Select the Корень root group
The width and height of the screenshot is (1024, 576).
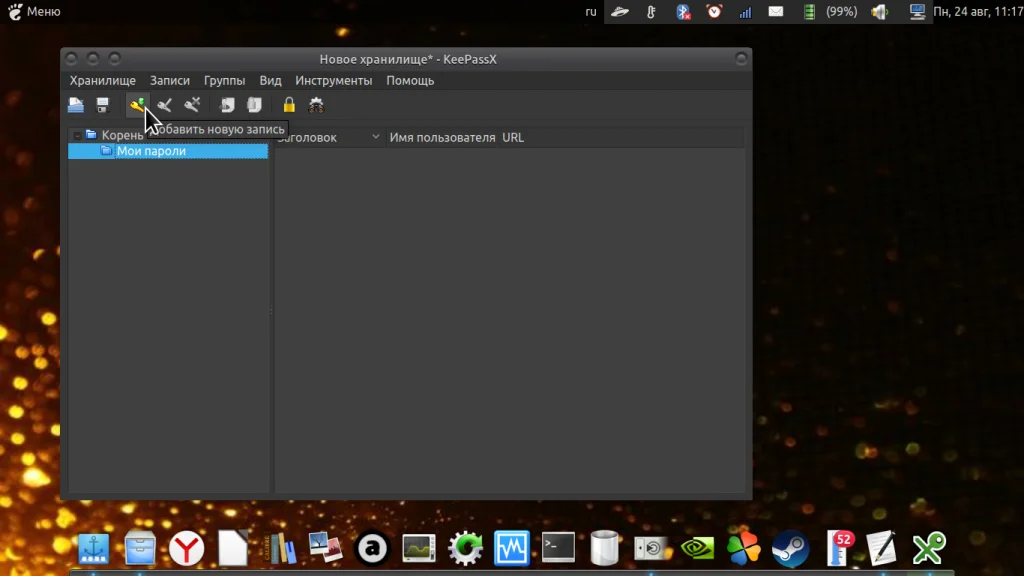click(x=122, y=135)
